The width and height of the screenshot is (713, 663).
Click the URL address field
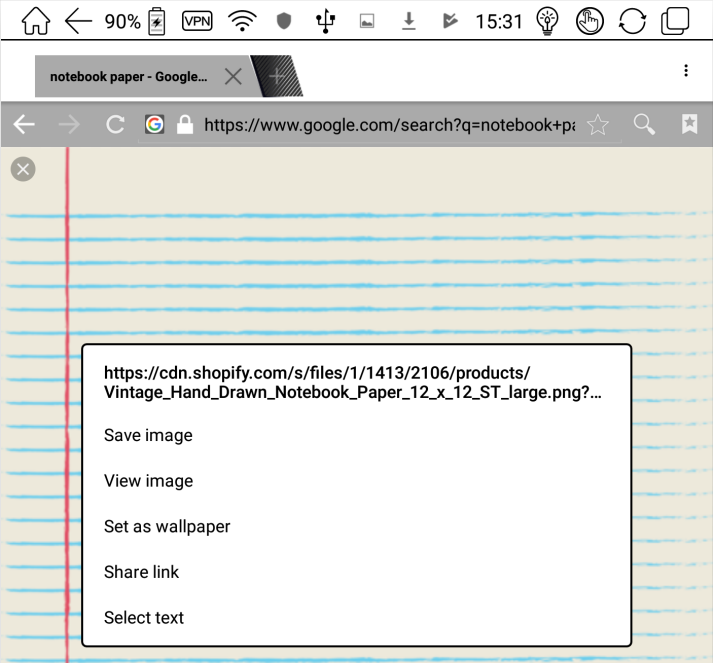389,125
